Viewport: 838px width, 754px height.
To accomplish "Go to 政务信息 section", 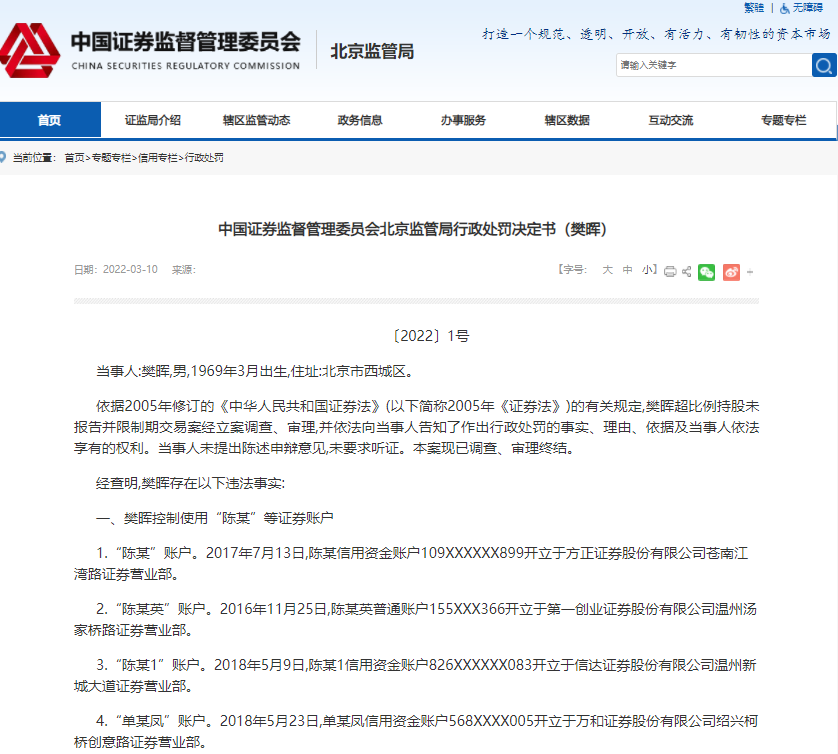I will click(x=360, y=120).
